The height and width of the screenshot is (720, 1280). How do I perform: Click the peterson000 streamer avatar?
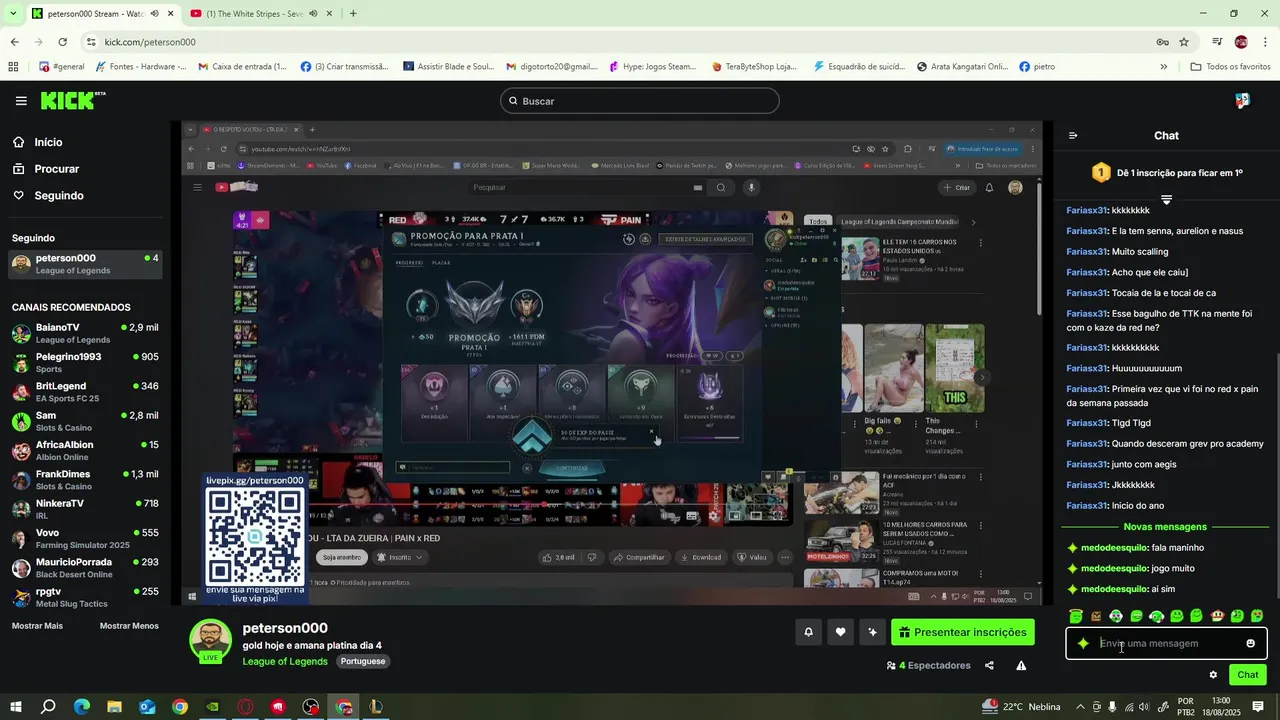click(x=210, y=641)
